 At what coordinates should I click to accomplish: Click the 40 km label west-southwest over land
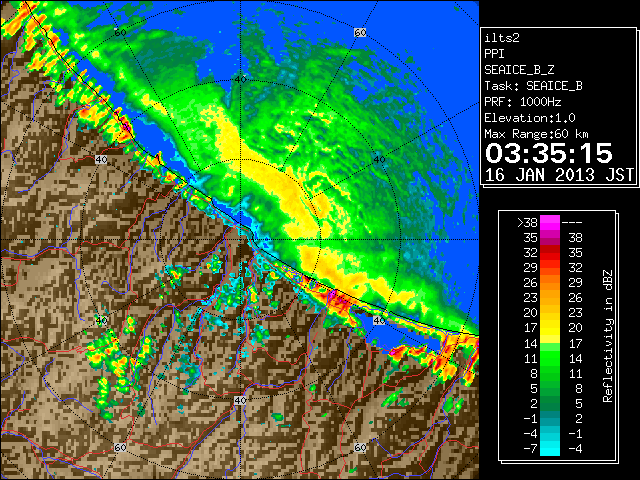point(101,320)
